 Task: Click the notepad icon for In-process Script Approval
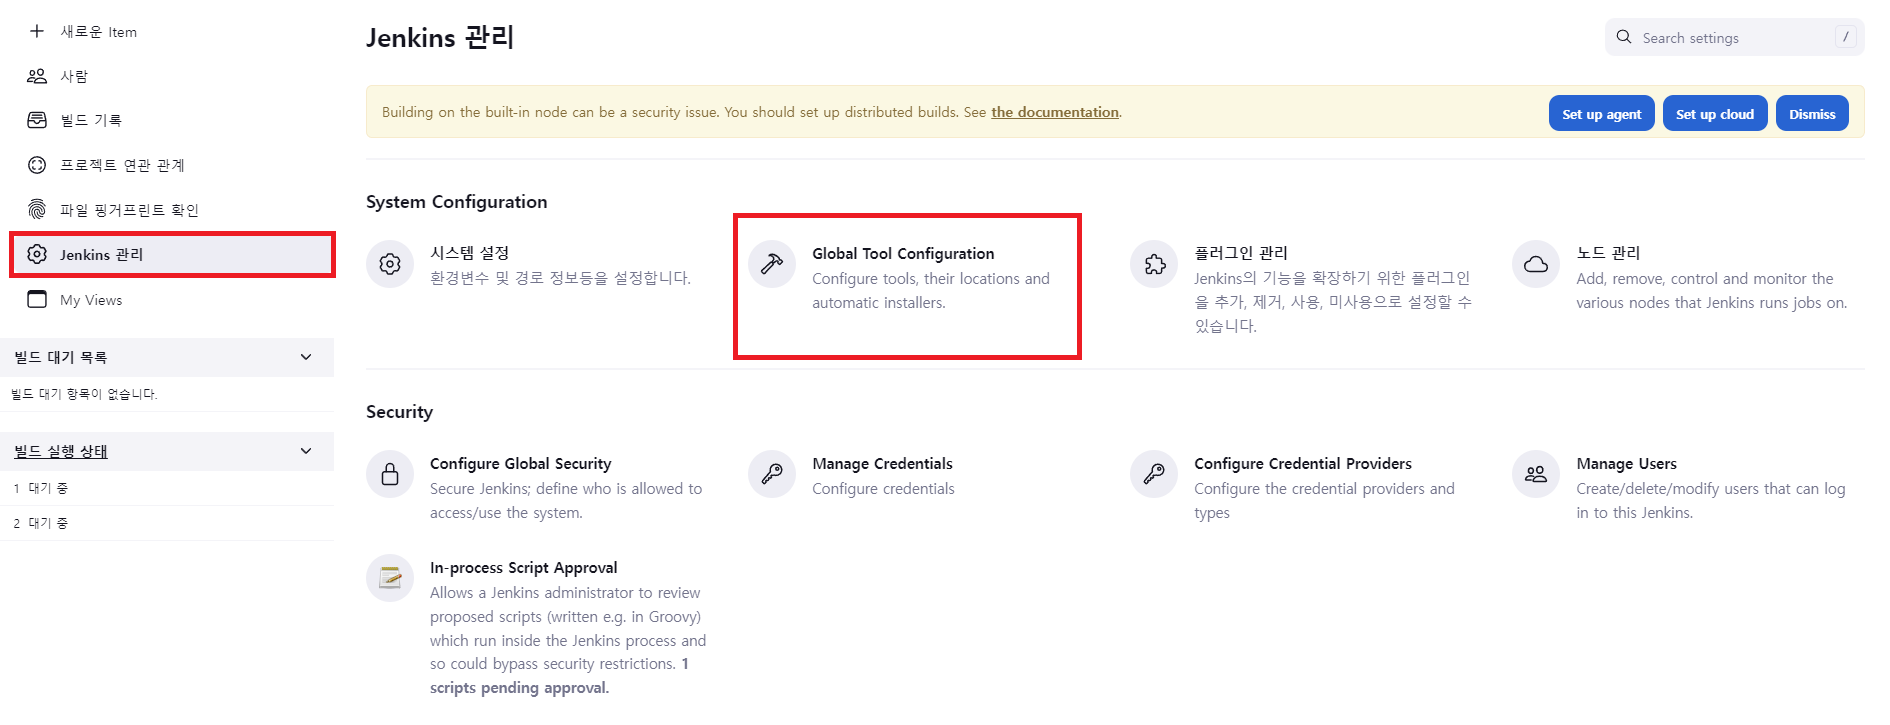(390, 578)
